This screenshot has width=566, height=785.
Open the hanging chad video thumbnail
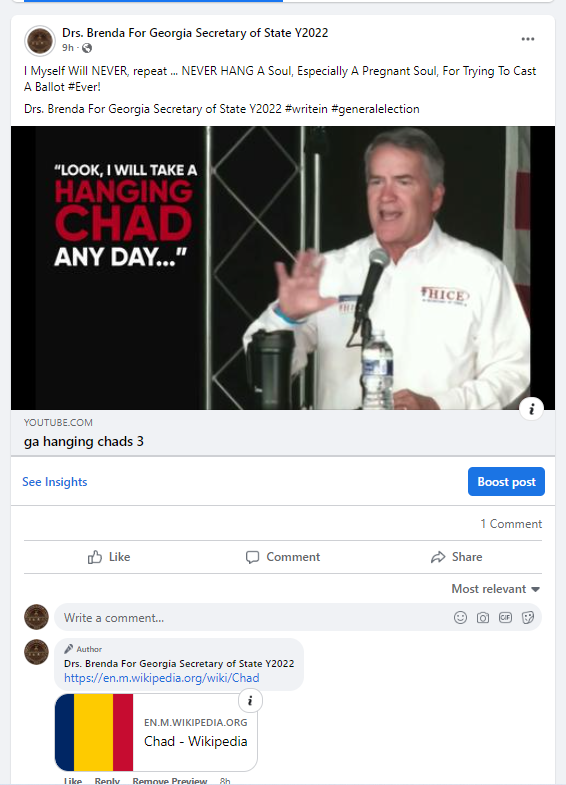tap(283, 268)
